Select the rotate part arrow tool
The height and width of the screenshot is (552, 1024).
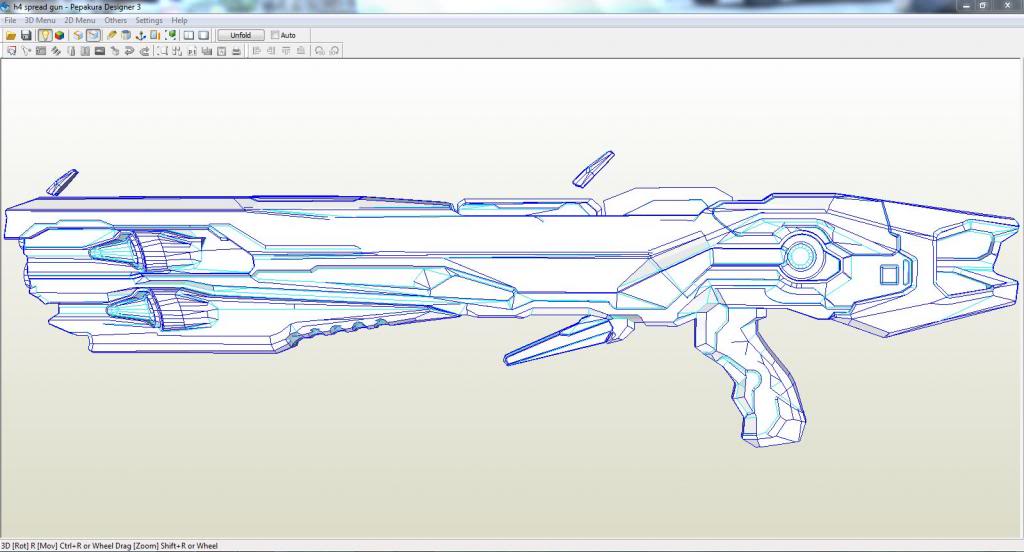tap(26, 51)
